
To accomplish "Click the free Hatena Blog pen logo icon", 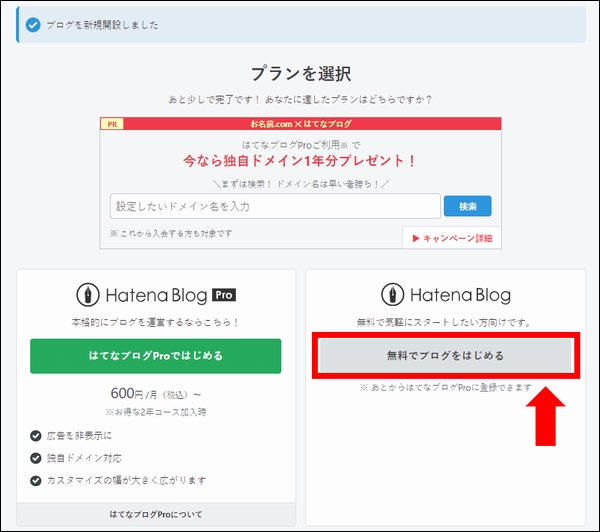I will (393, 295).
